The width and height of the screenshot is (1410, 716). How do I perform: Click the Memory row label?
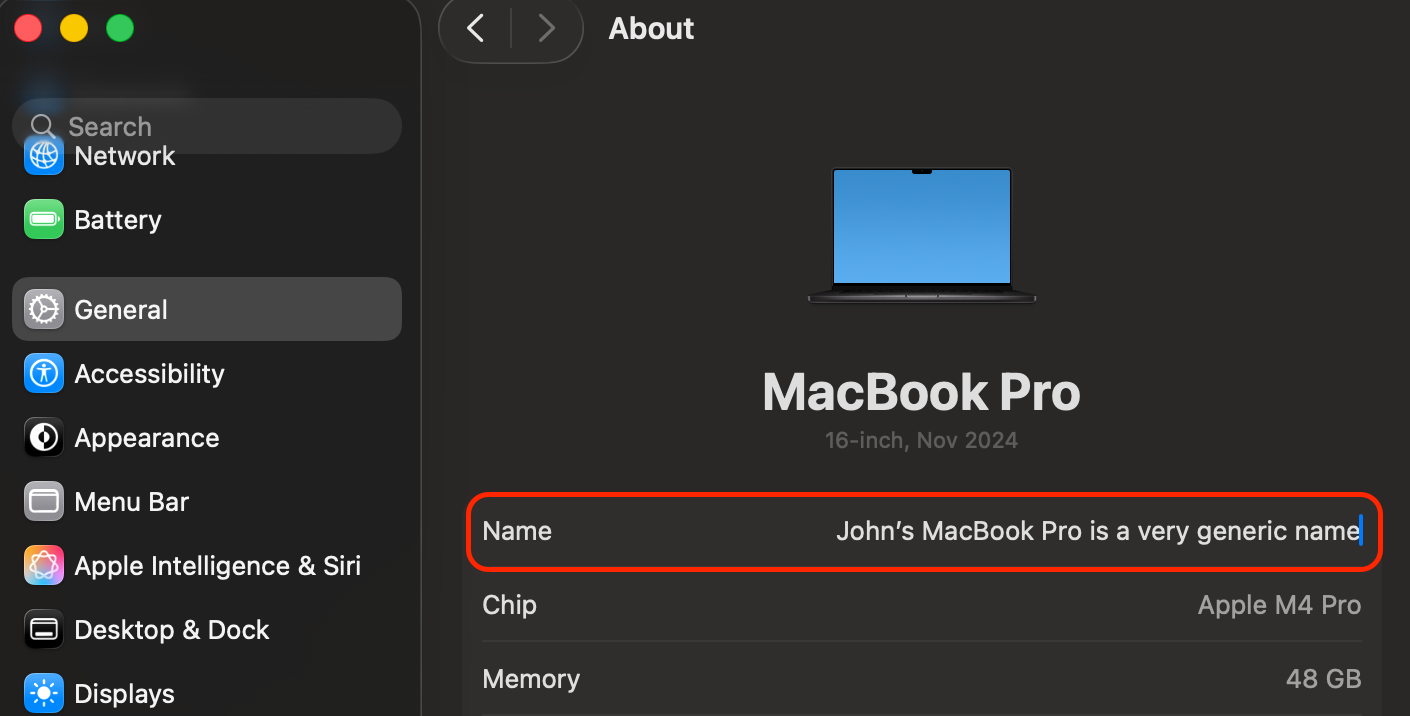(531, 679)
